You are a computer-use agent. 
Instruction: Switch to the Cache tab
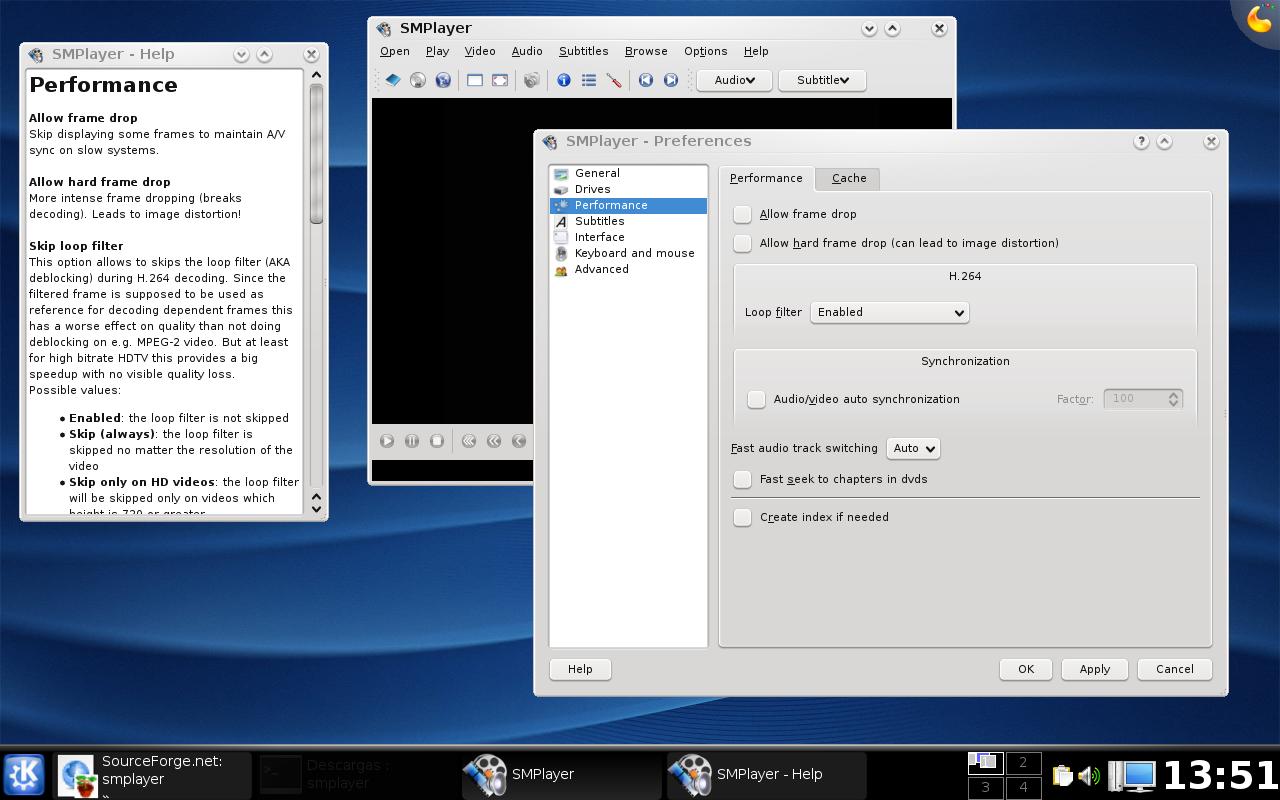(x=849, y=178)
